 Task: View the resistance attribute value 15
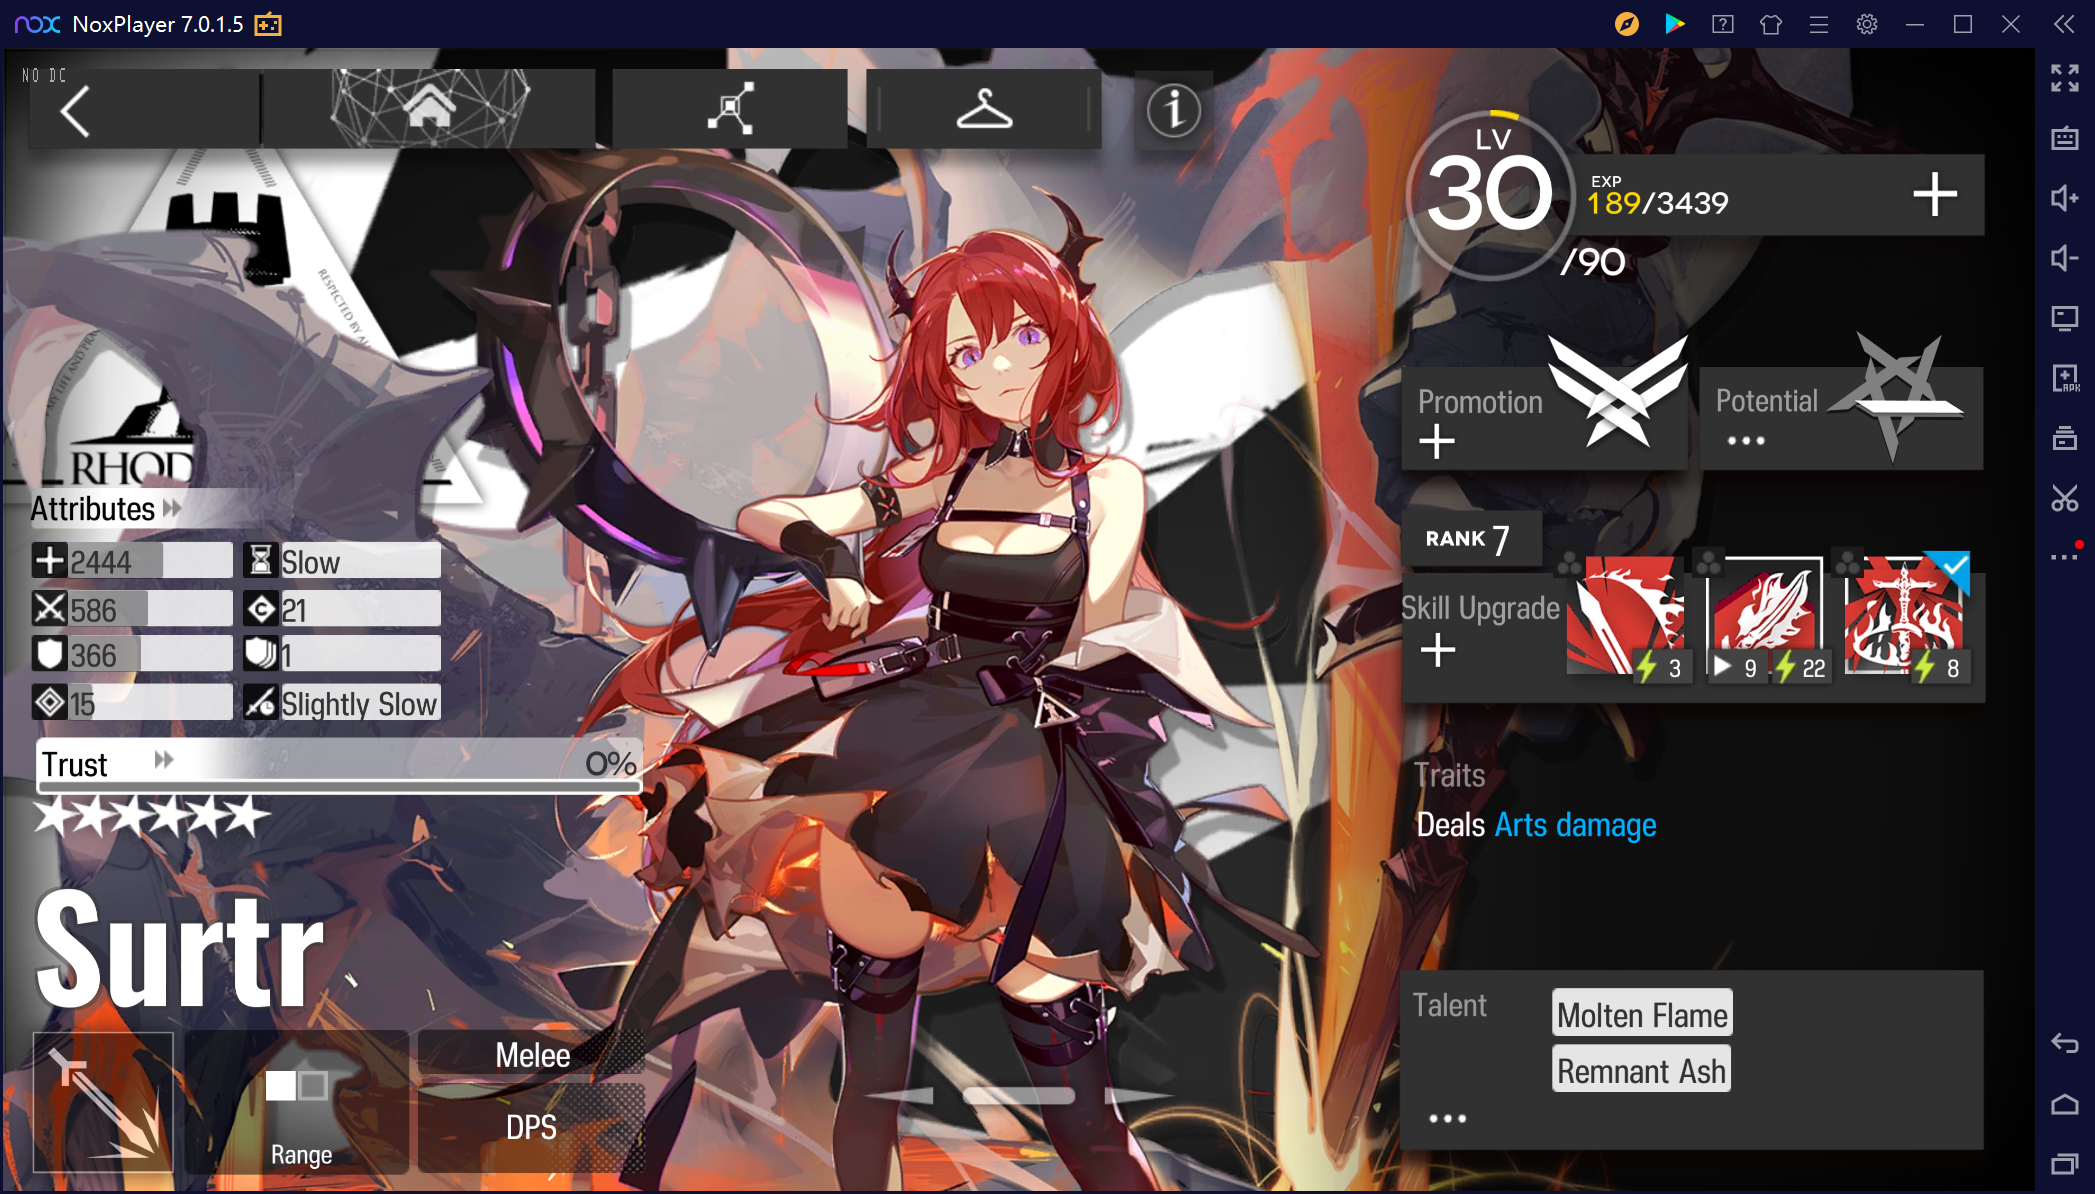tap(132, 703)
